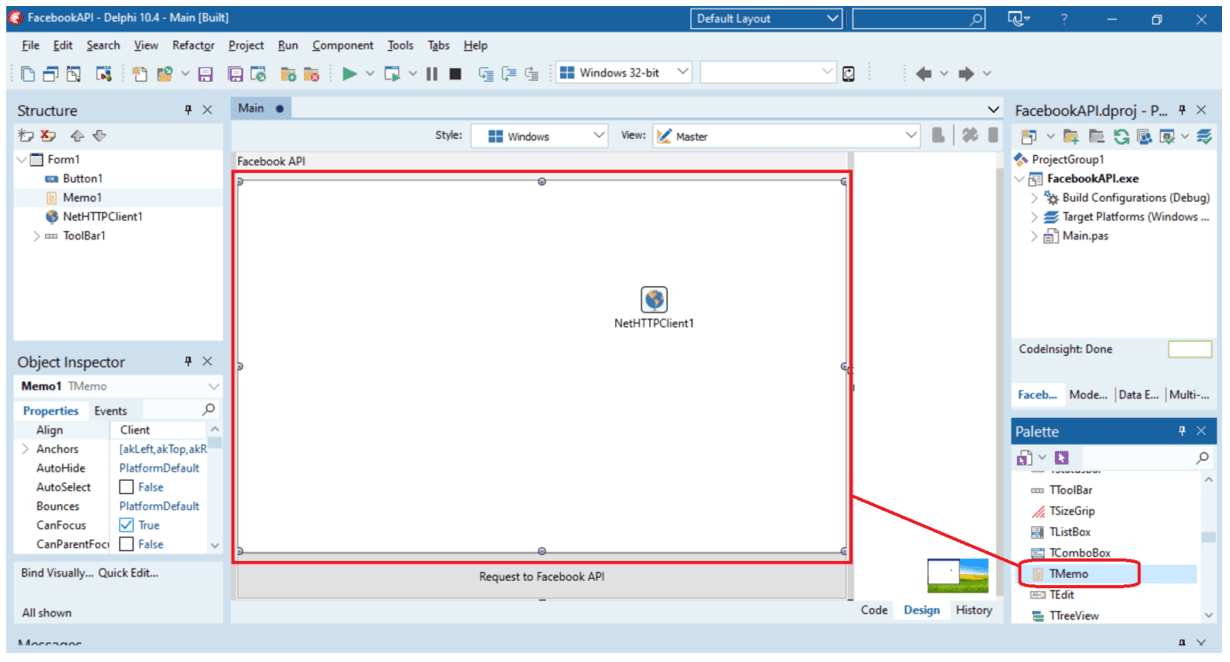
Task: Open the Refactor menu
Action: click(193, 45)
